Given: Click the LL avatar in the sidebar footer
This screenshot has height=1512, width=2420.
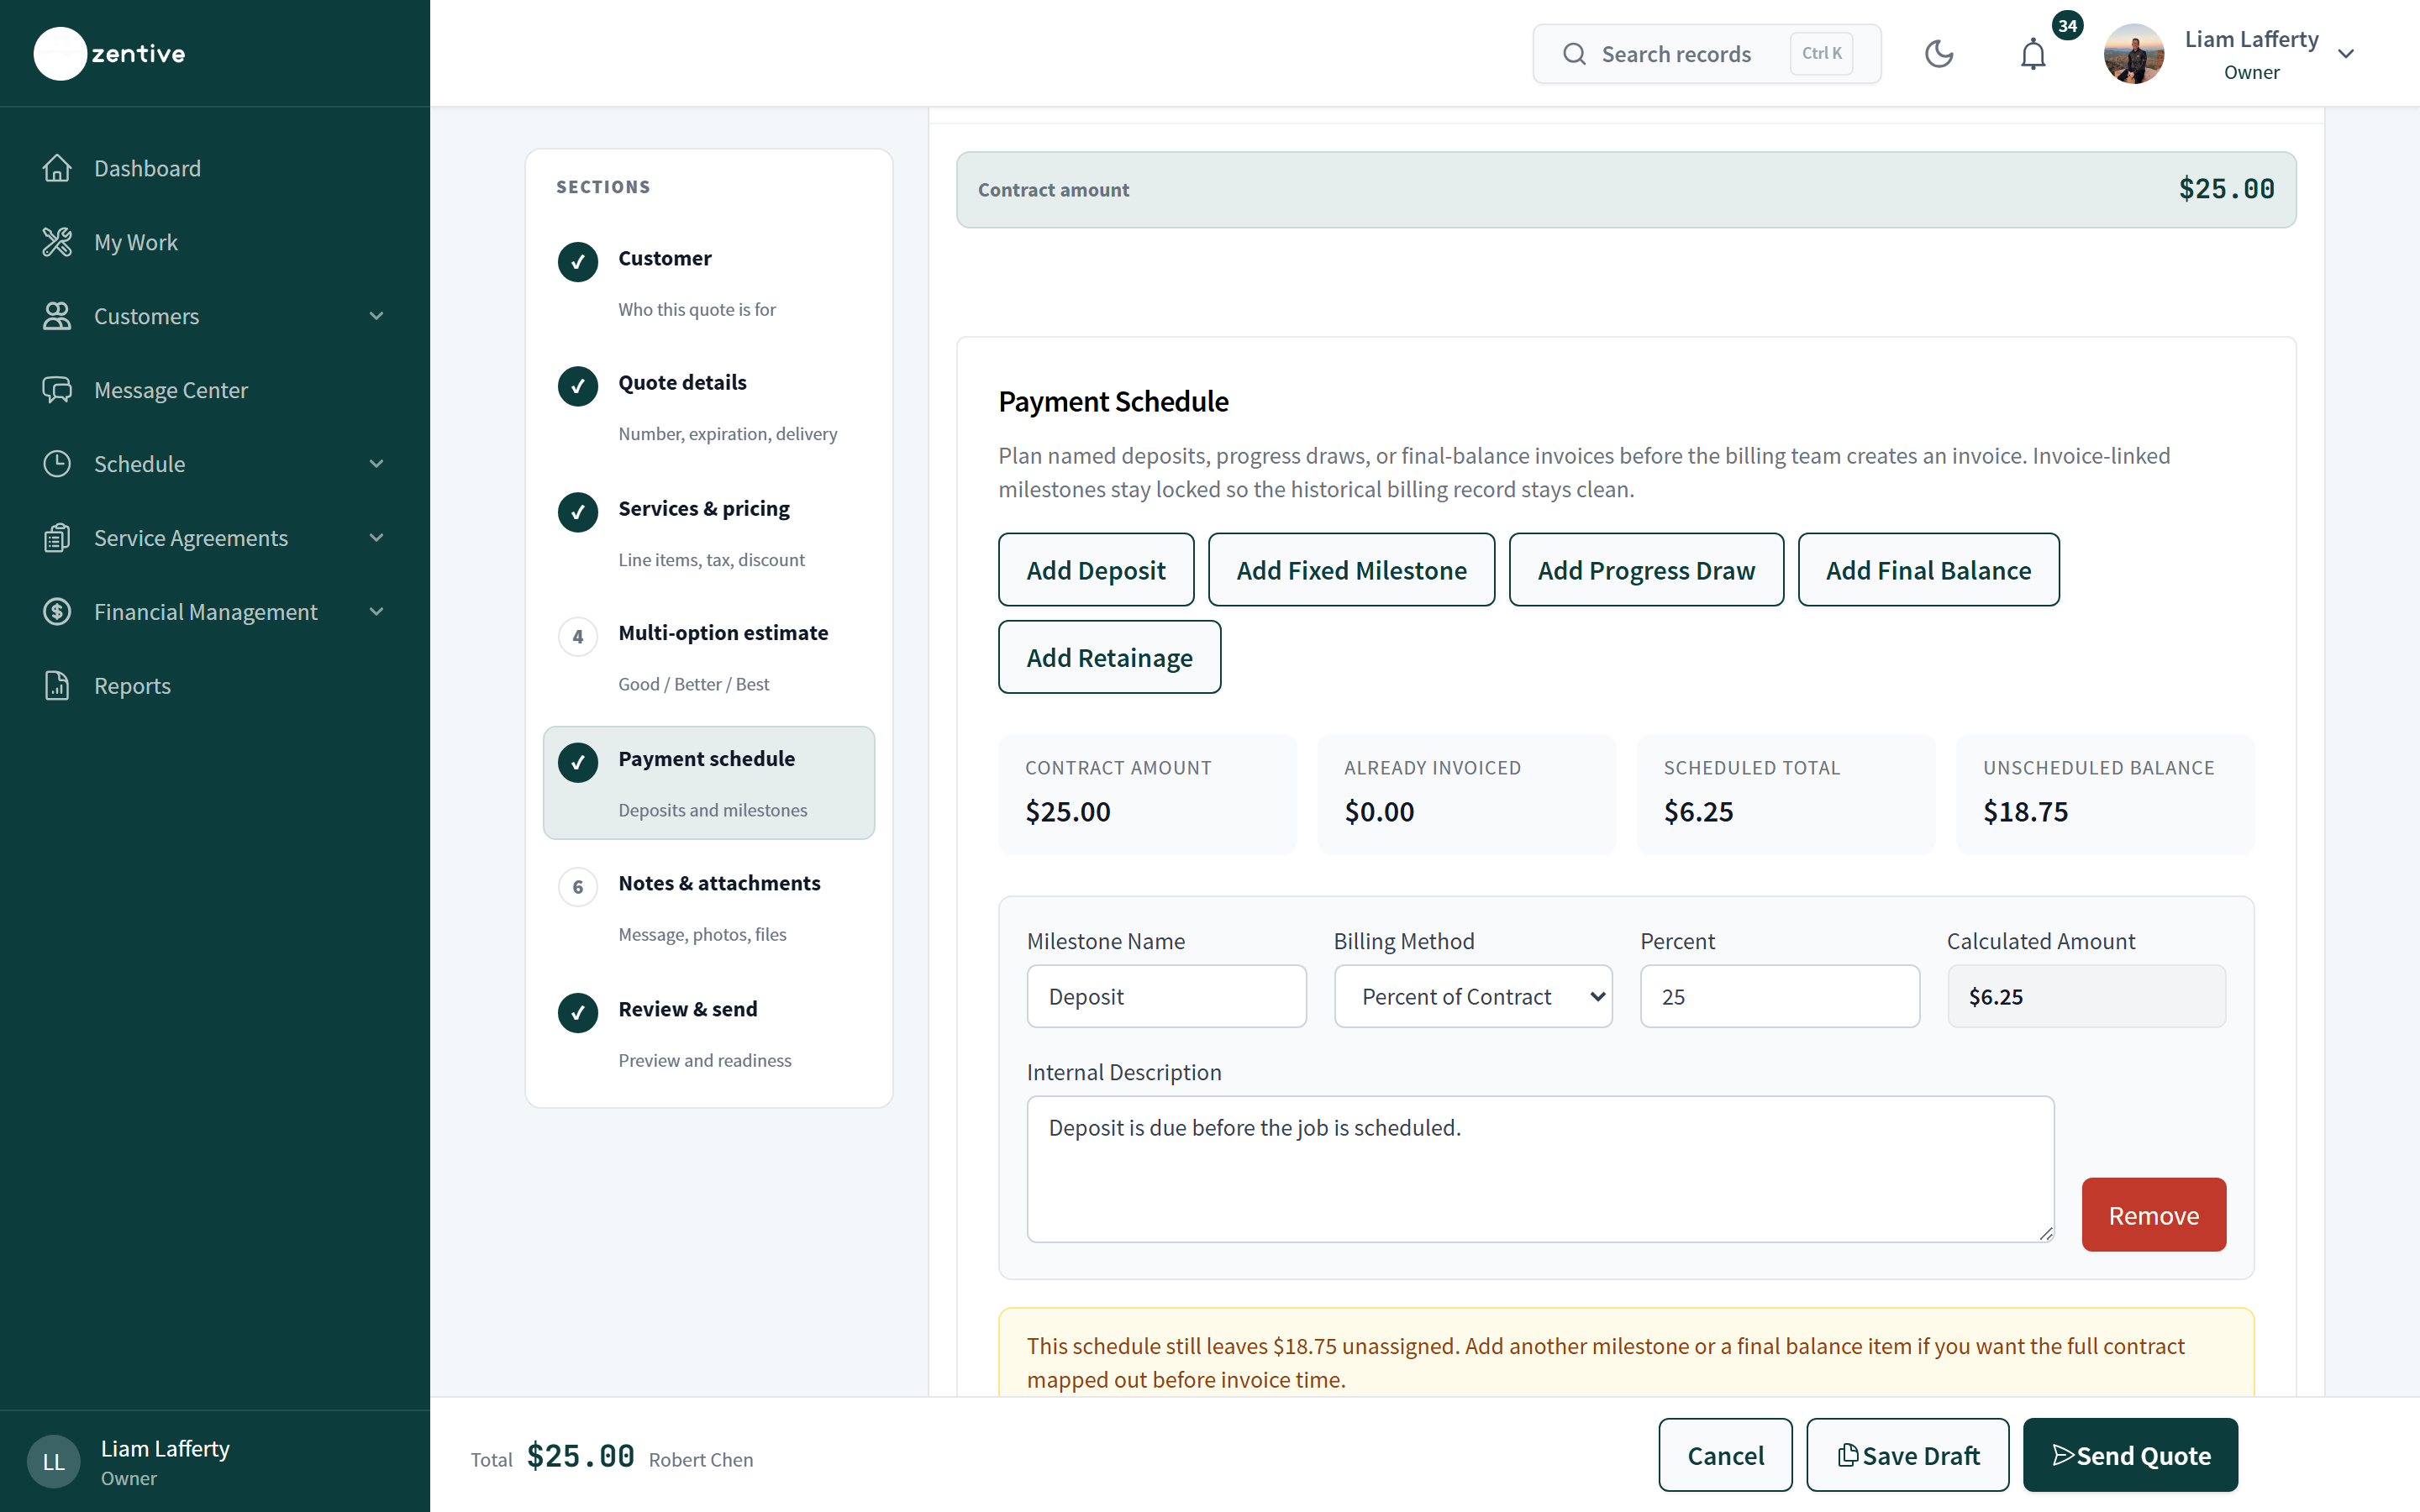Looking at the screenshot, I should 54,1462.
